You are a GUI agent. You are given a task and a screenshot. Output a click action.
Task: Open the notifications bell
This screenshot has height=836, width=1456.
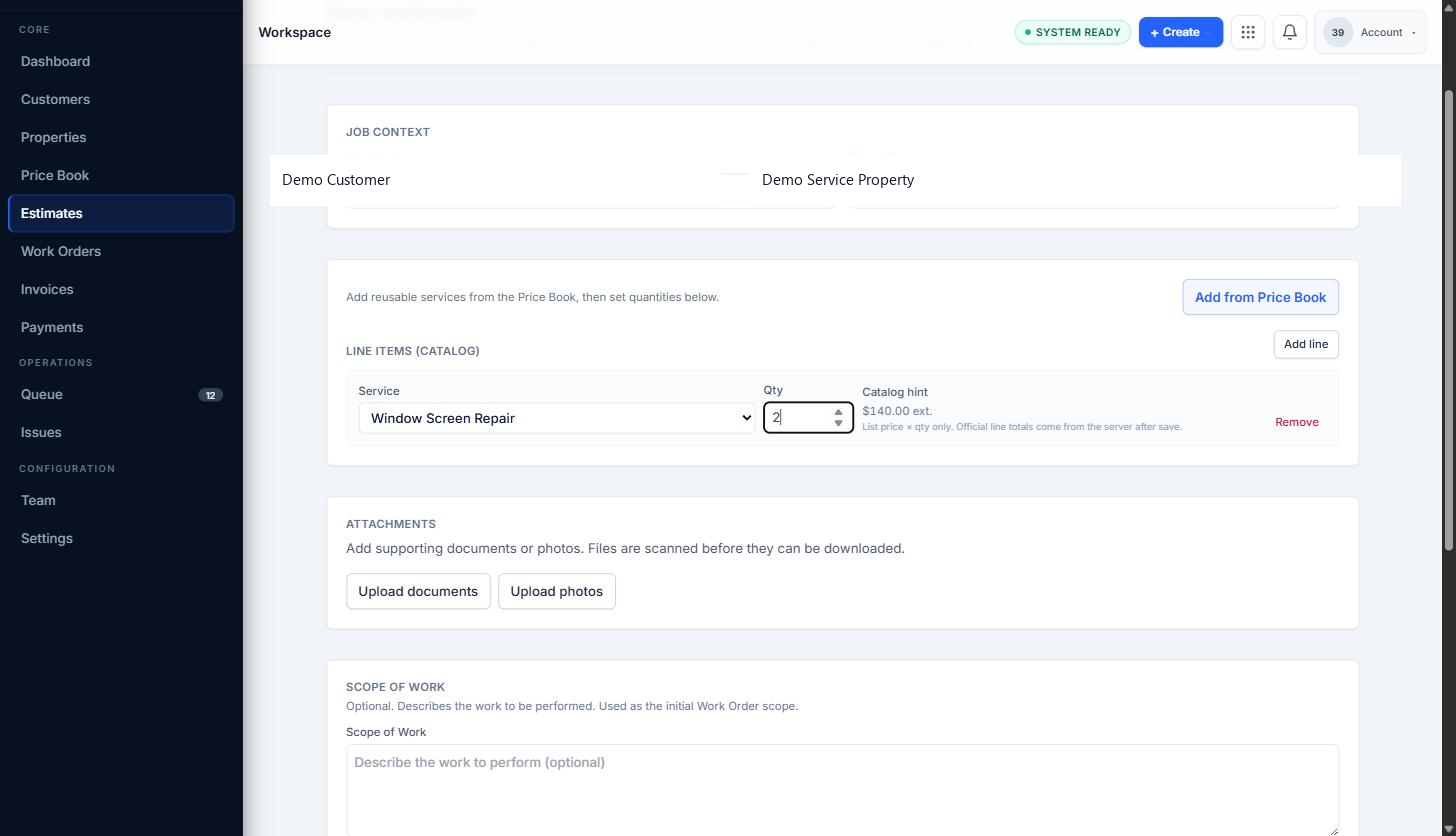[x=1290, y=32]
